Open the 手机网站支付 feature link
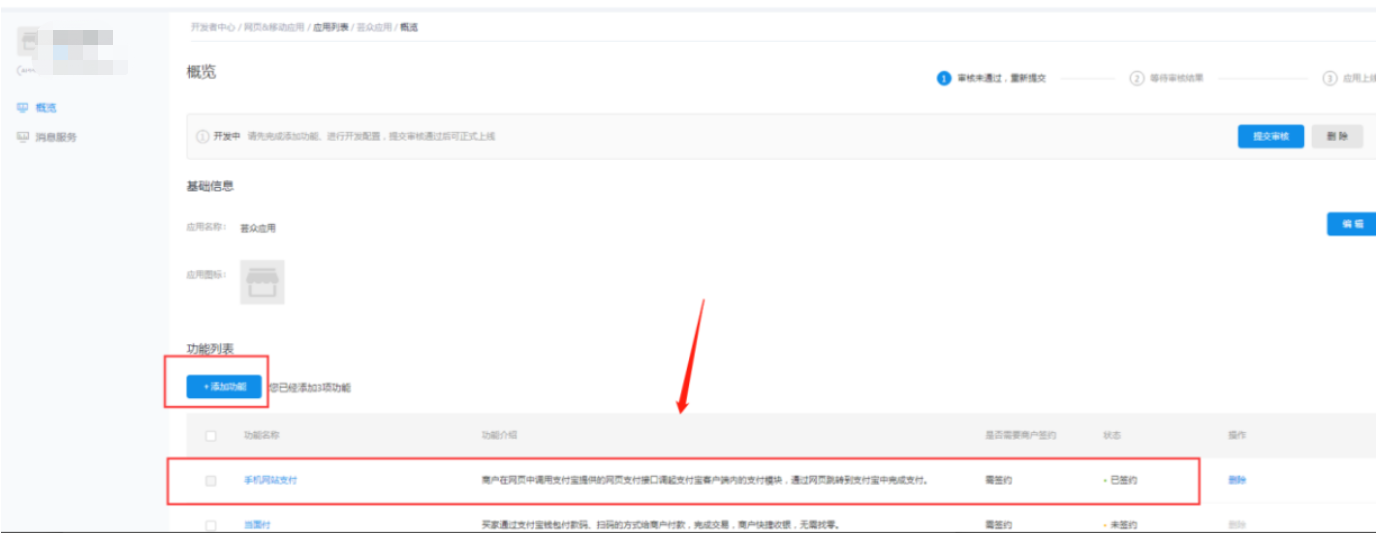 tap(270, 481)
